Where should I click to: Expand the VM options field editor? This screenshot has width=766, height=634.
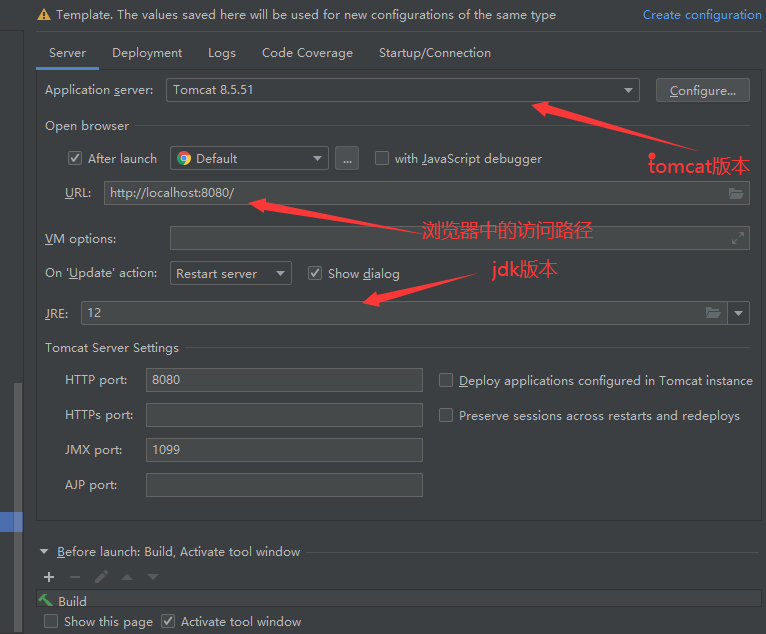pyautogui.click(x=738, y=238)
